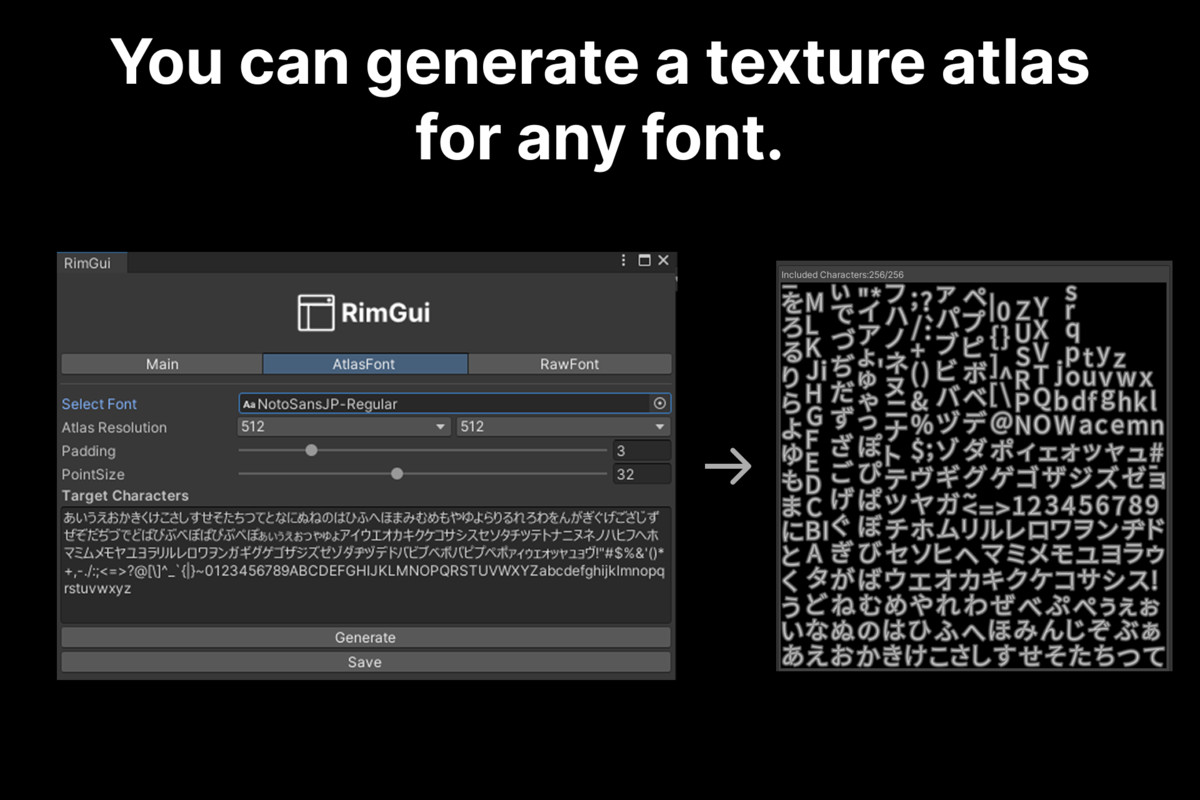
Task: Select the RimGui window title tab
Action: pyautogui.click(x=92, y=263)
